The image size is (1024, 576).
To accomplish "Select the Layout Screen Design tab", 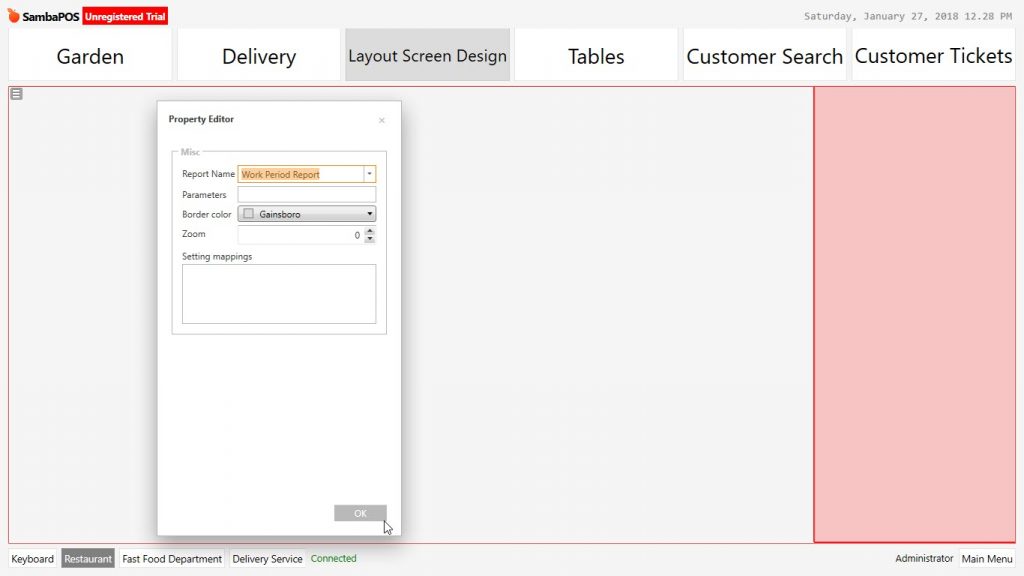I will click(x=427, y=56).
